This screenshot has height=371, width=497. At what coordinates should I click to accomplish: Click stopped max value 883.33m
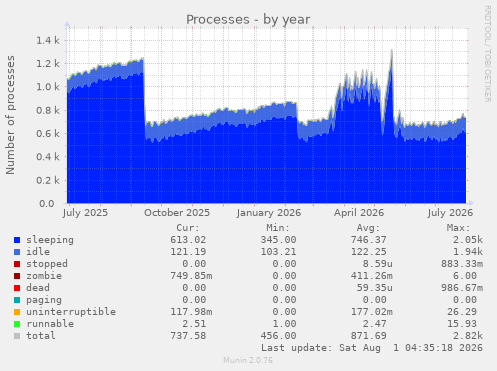[x=462, y=264]
